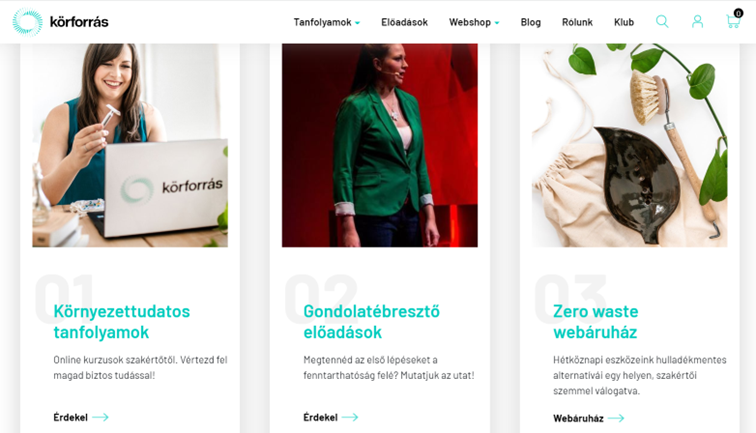Open the shopping cart icon
Viewport: 756px width, 433px height.
coord(733,22)
